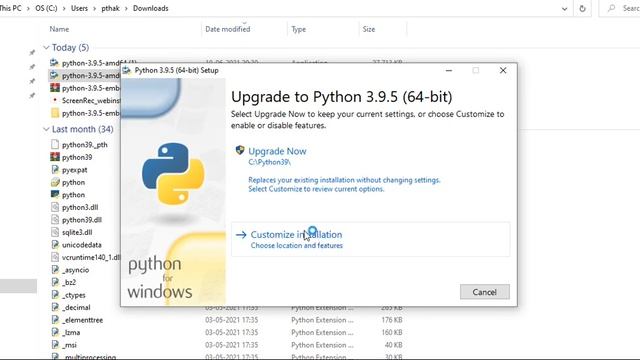Select the _ctypes file icon

click(x=55, y=295)
